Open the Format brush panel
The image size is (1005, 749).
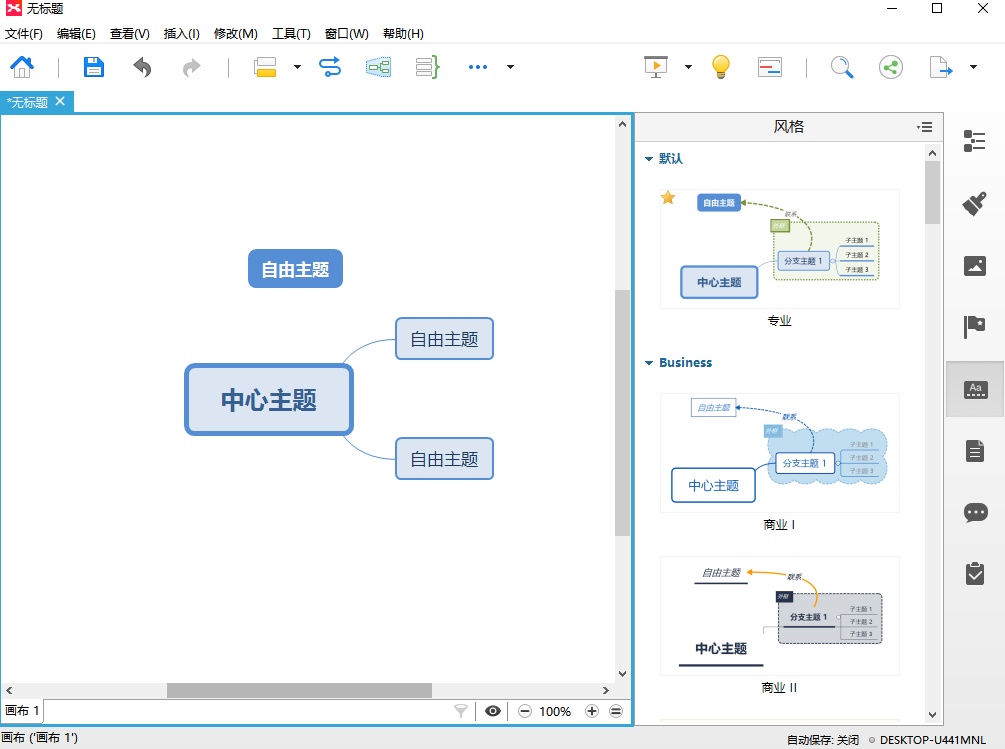click(x=974, y=204)
